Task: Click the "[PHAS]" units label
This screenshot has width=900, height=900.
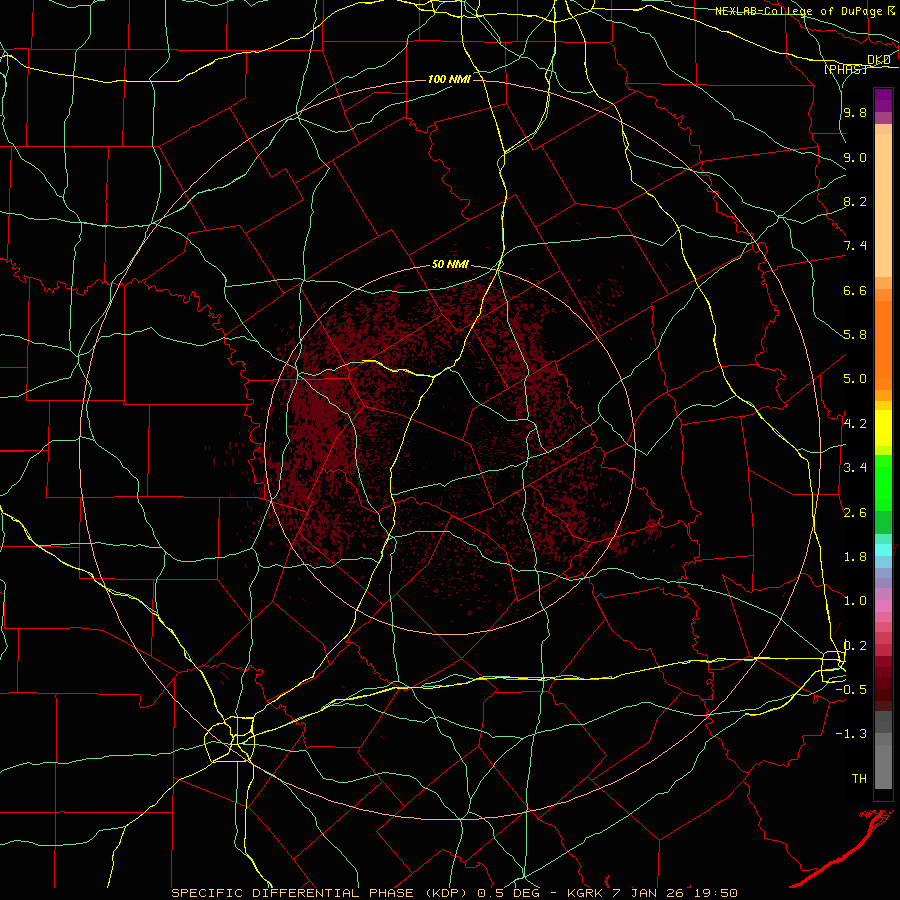Action: 845,69
